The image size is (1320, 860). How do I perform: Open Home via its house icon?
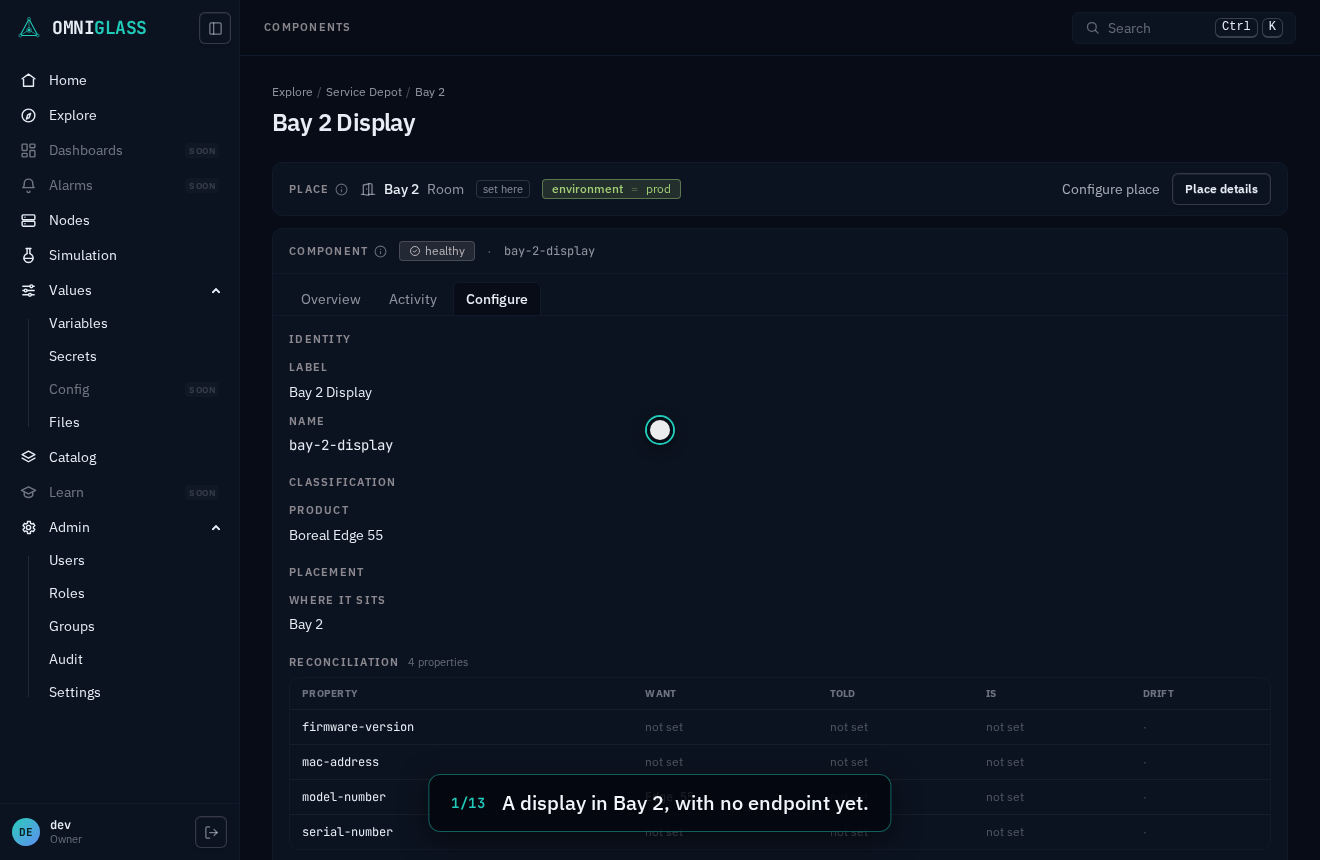point(29,80)
